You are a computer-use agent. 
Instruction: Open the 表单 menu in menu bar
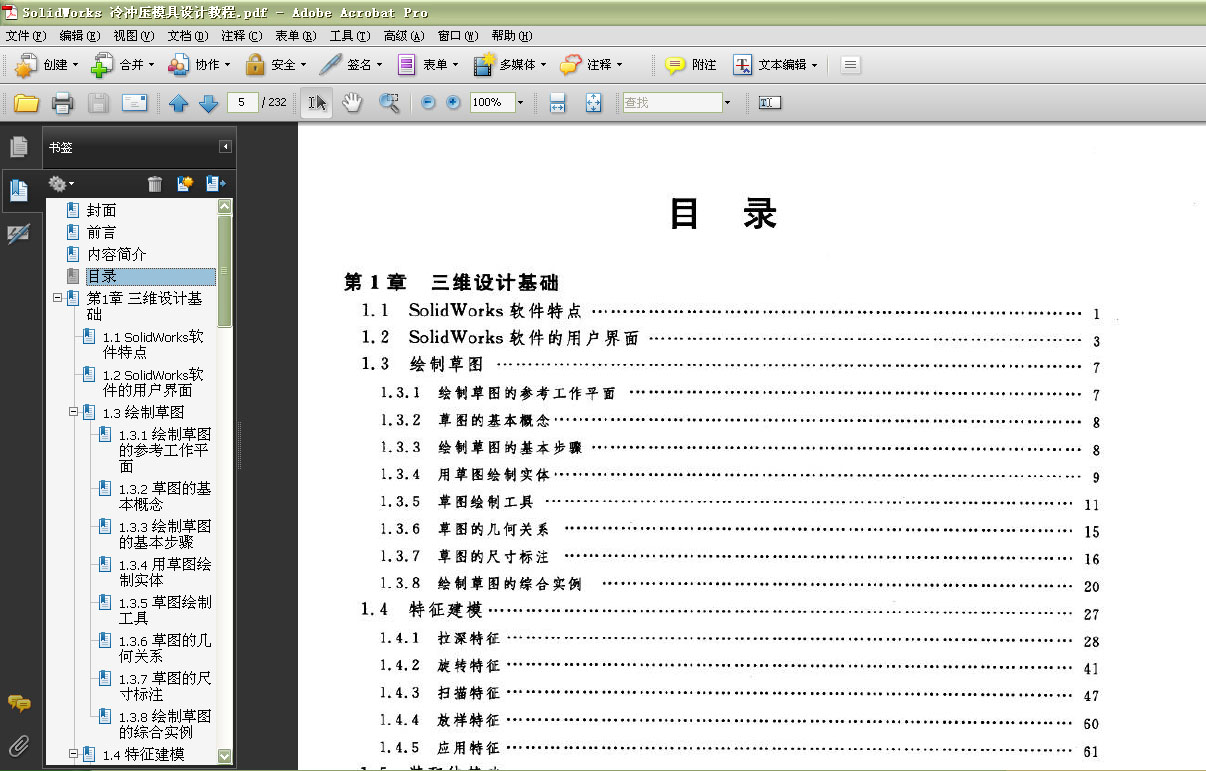(x=296, y=36)
